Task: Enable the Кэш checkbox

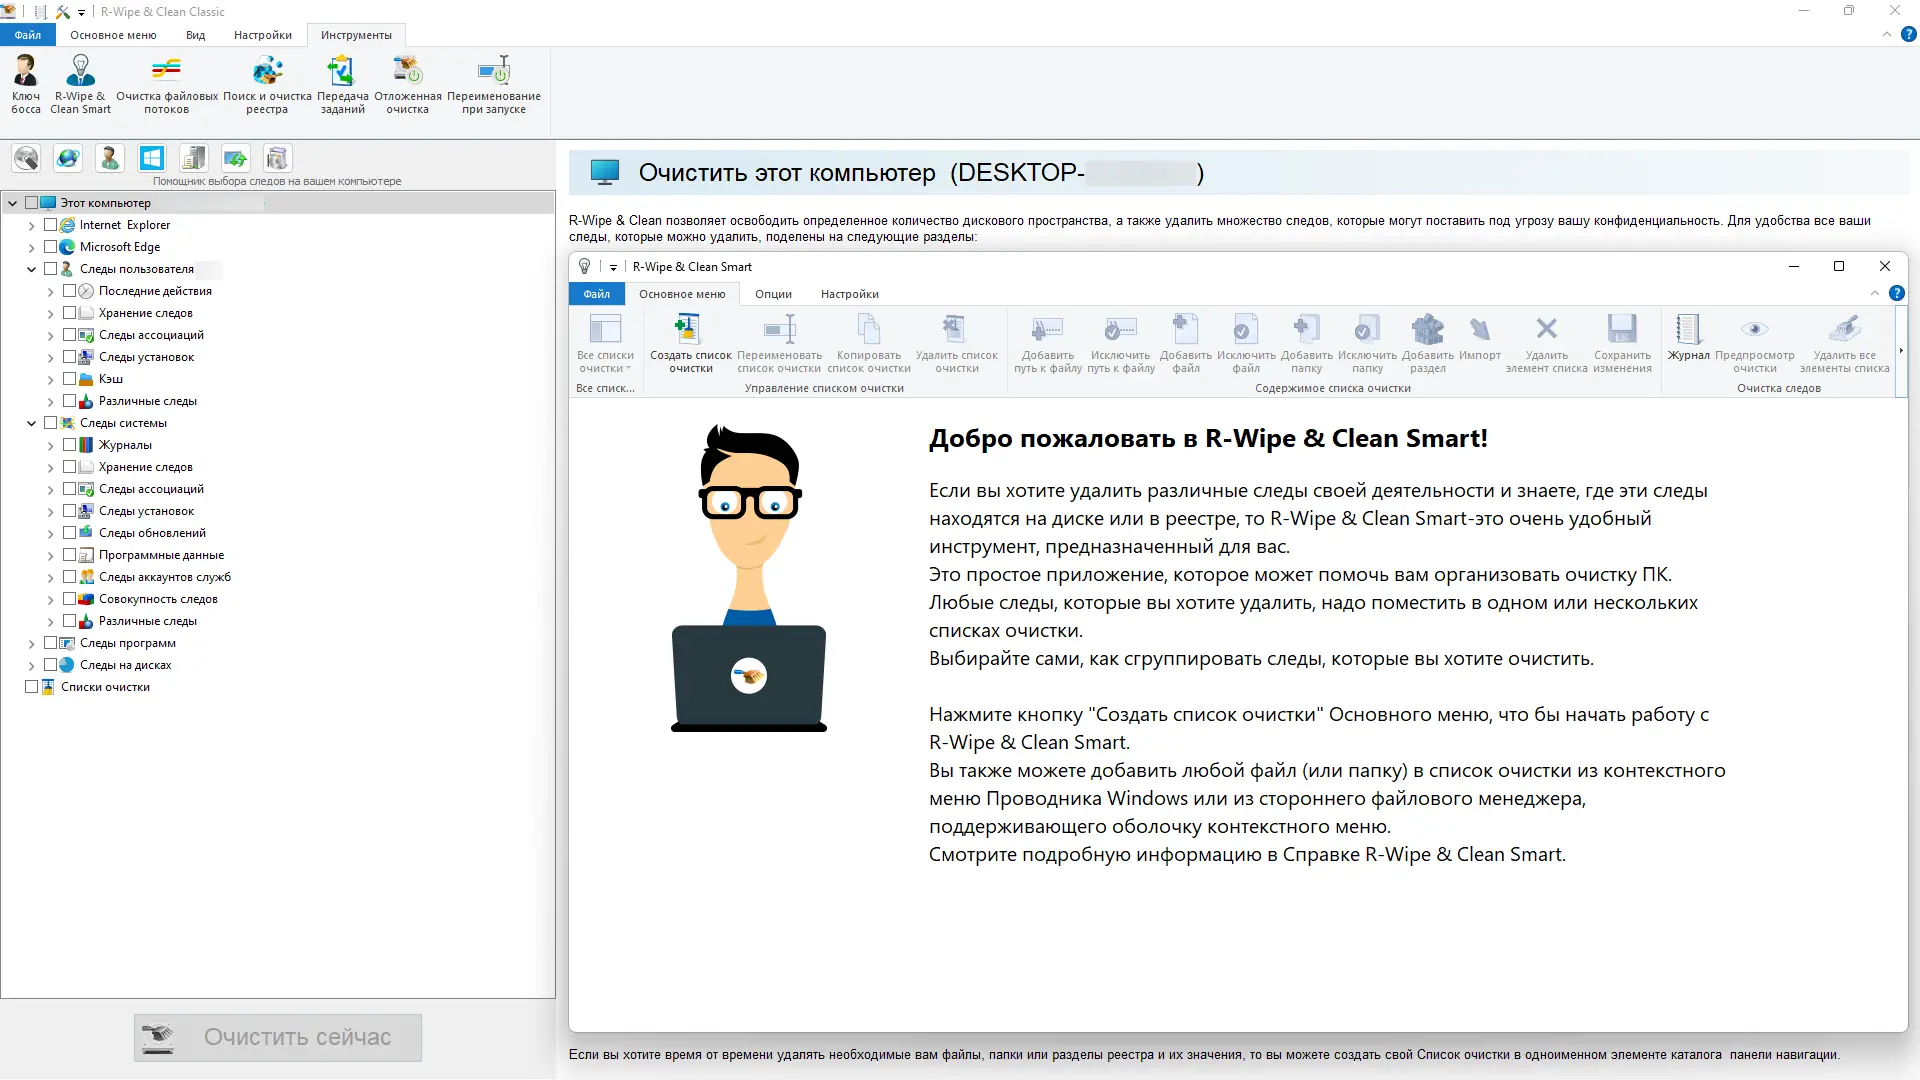Action: (x=70, y=379)
